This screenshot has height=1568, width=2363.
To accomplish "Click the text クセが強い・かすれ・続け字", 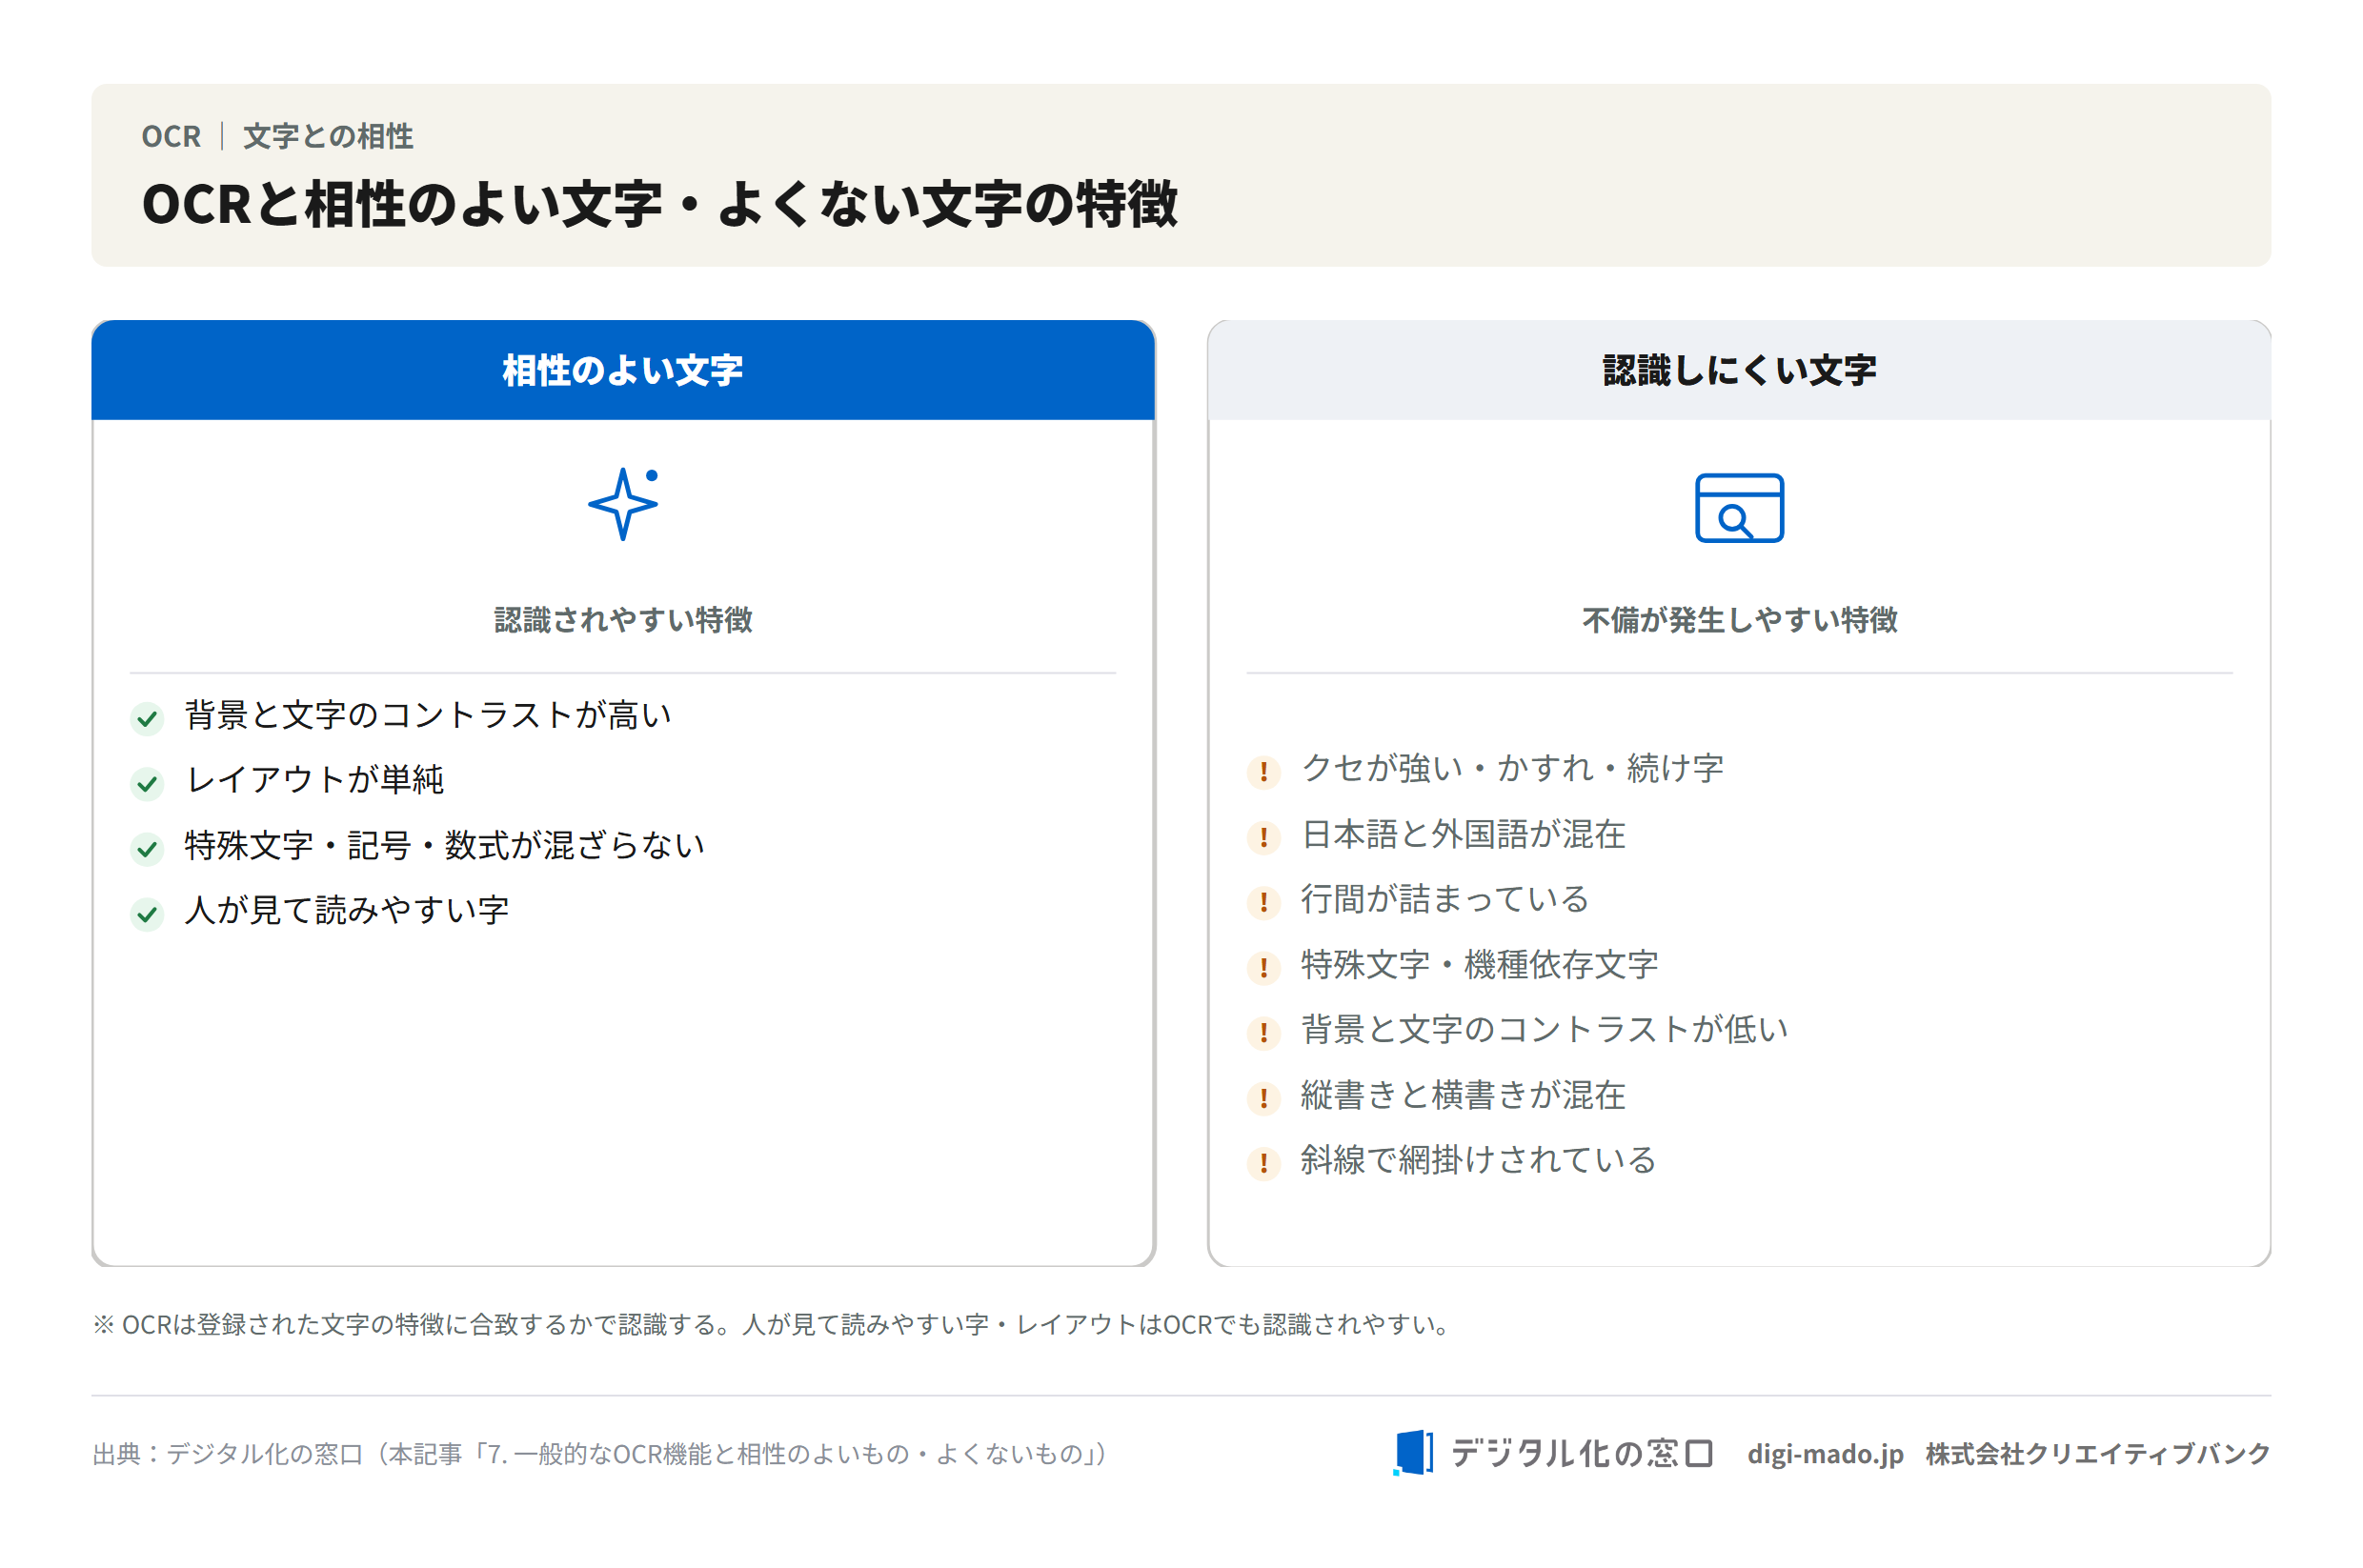I will (1512, 769).
